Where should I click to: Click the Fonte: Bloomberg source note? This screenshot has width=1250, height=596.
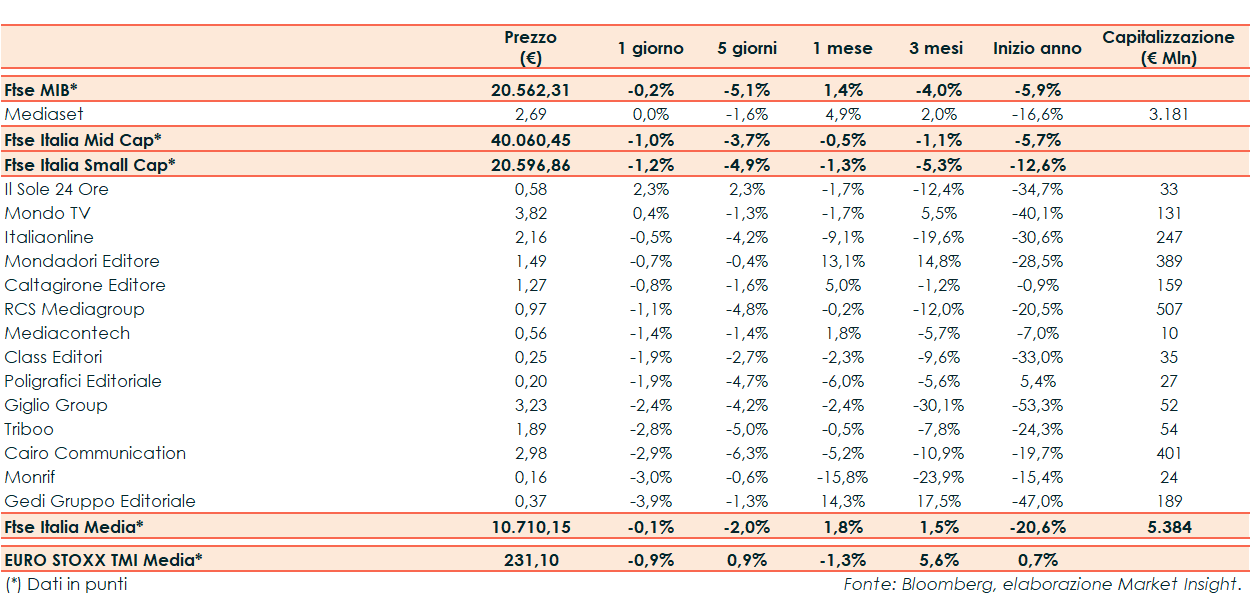[1042, 584]
